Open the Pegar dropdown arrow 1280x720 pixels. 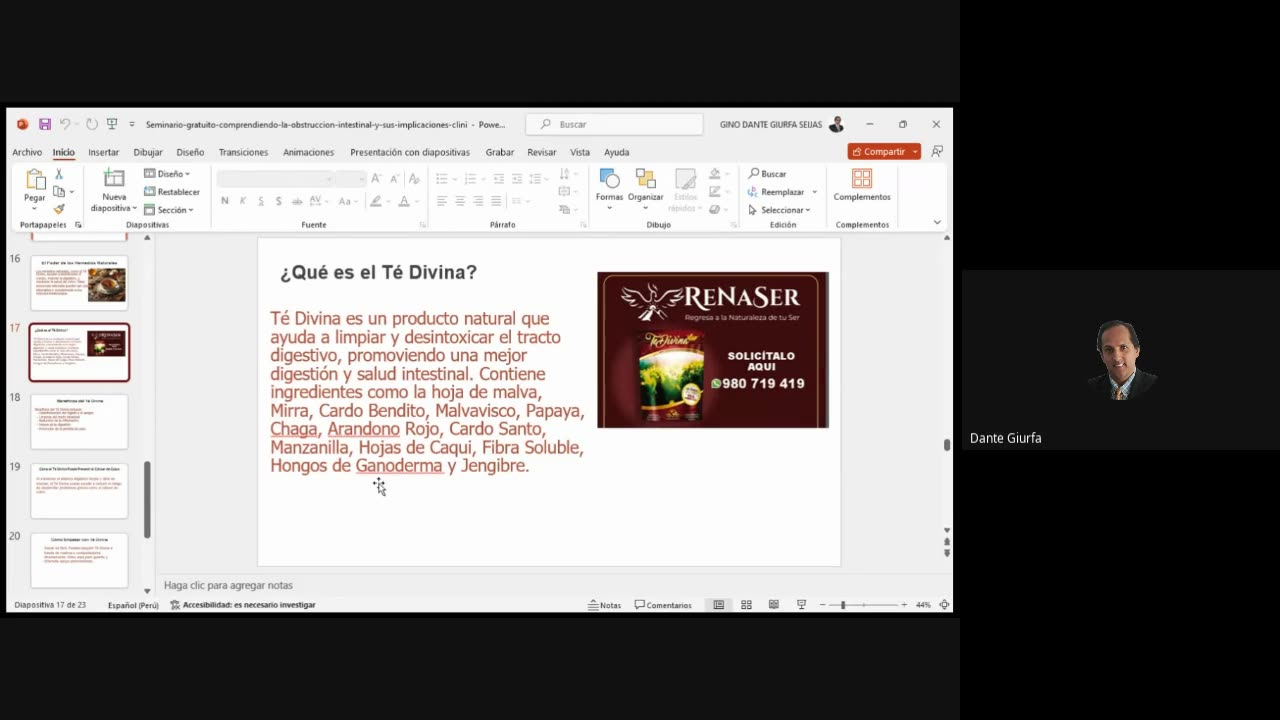[x=35, y=209]
